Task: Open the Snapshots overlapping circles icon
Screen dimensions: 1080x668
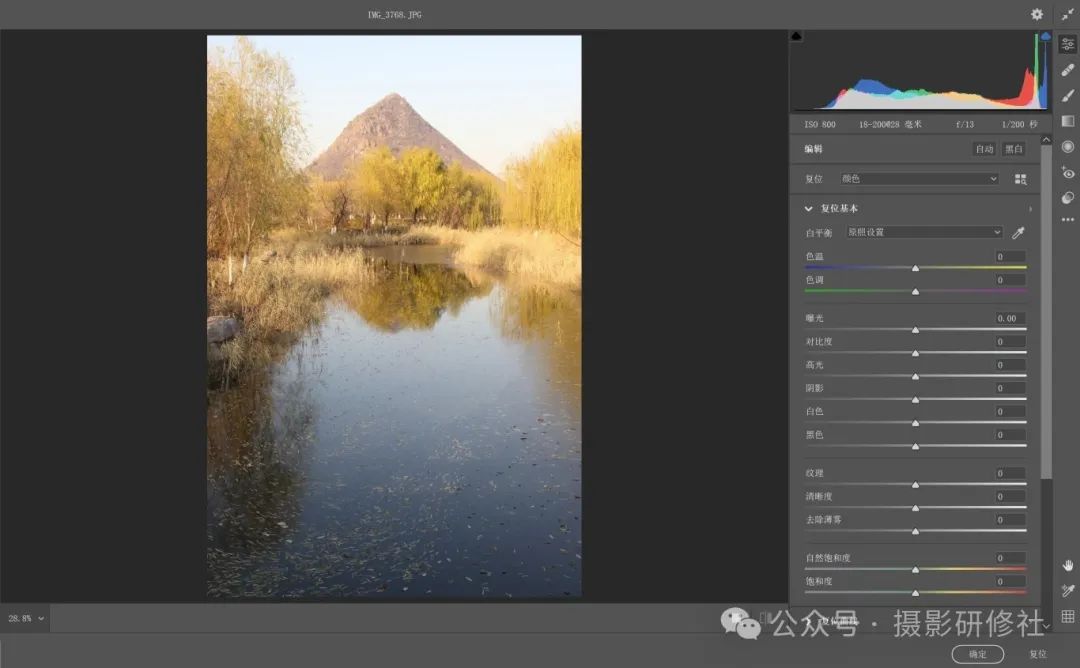Action: click(x=1068, y=198)
